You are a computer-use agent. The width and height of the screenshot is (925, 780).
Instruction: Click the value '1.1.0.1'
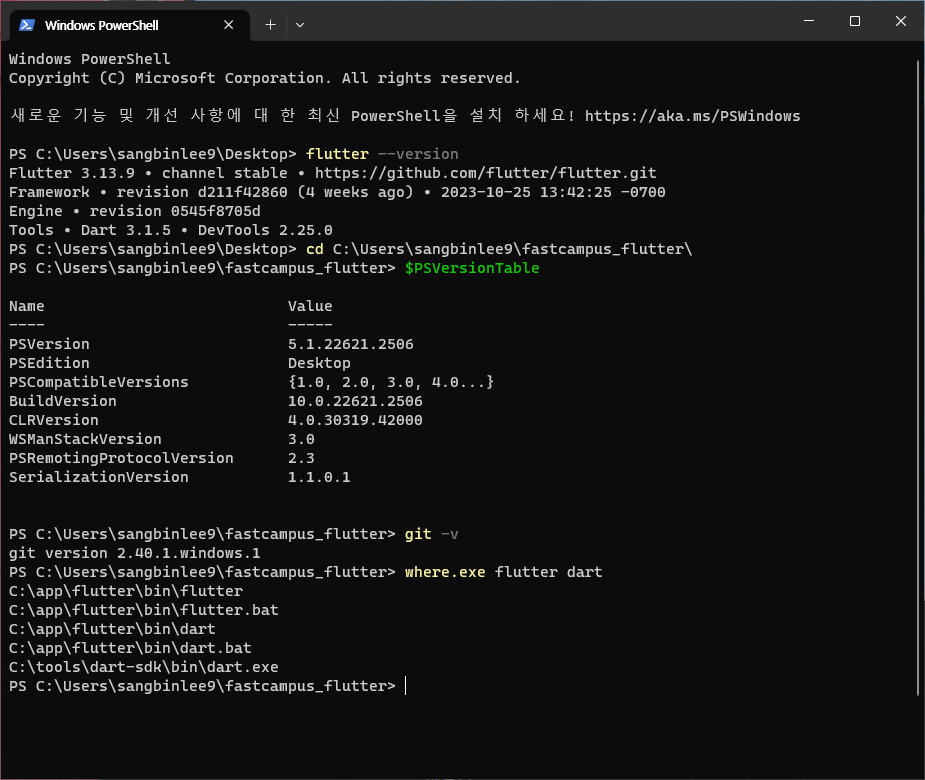tap(319, 477)
